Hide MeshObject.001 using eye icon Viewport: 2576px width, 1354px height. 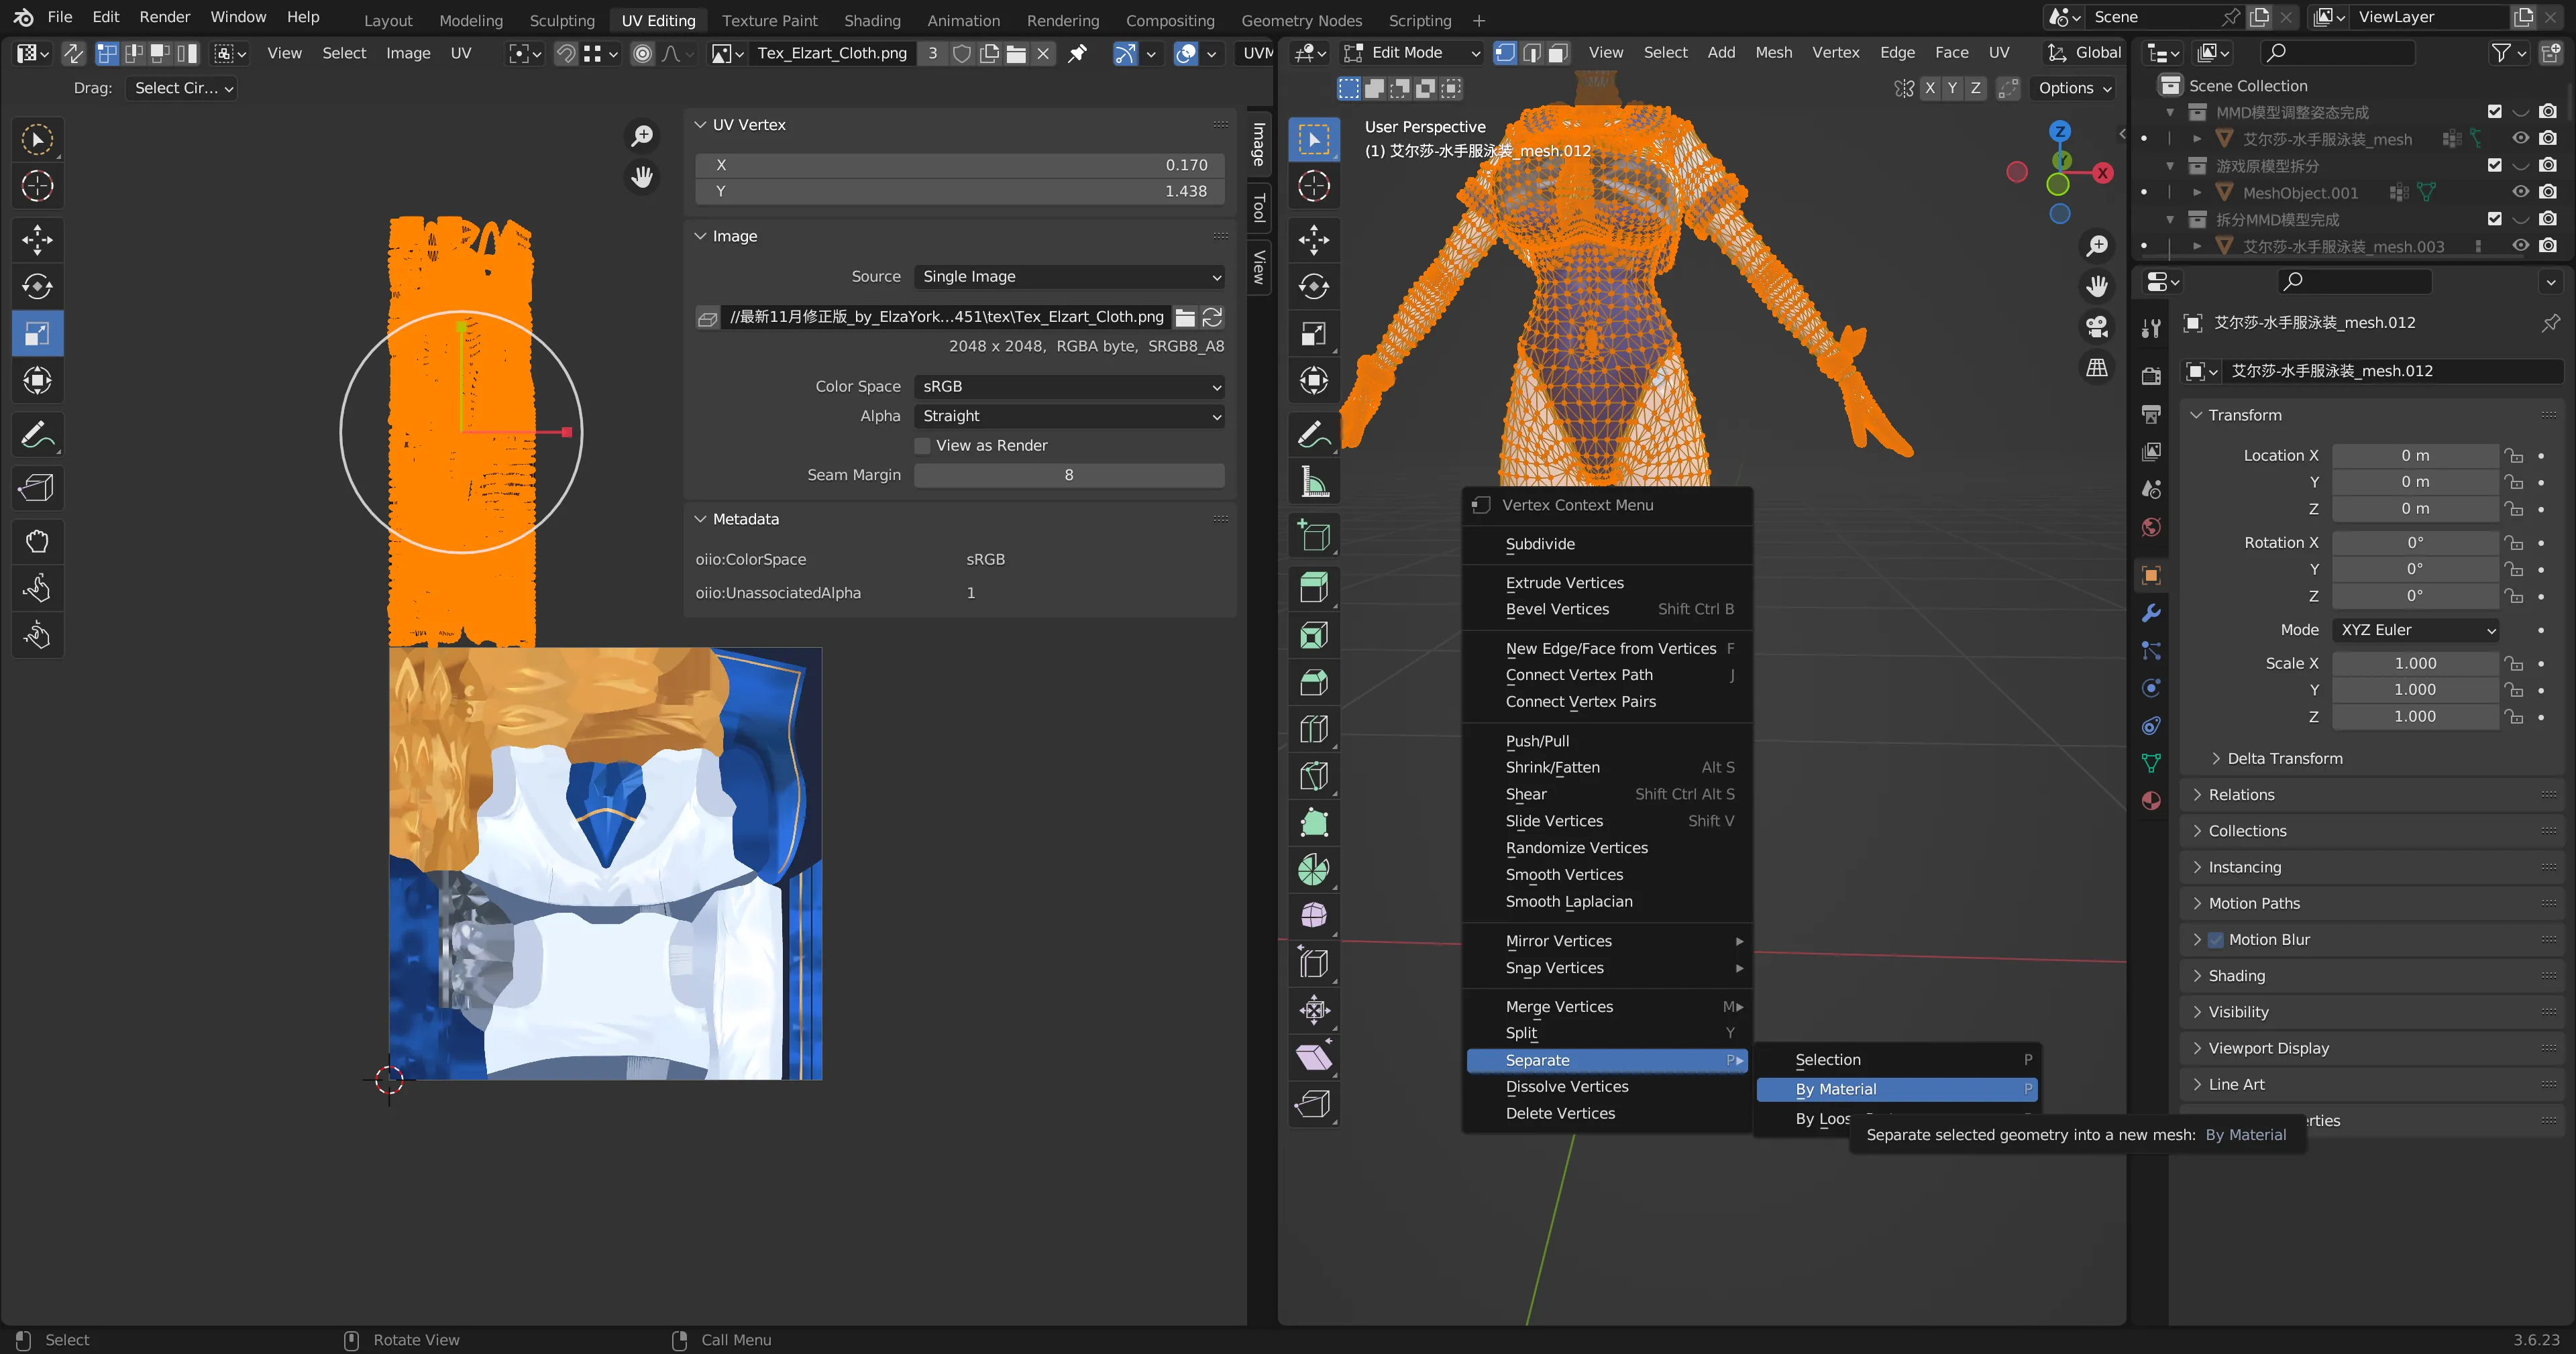pos(2520,192)
